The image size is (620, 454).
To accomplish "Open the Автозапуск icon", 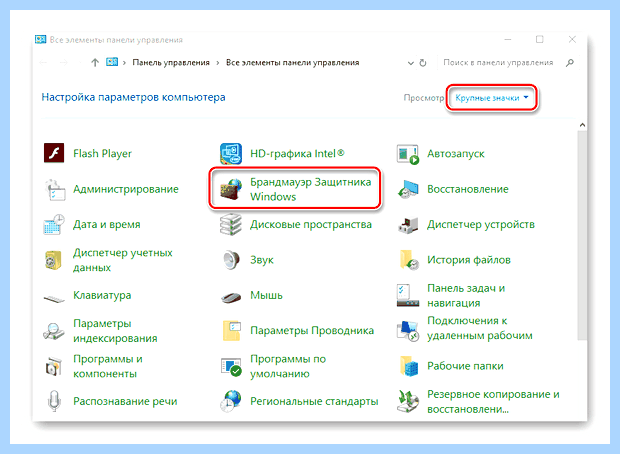I will click(x=408, y=154).
